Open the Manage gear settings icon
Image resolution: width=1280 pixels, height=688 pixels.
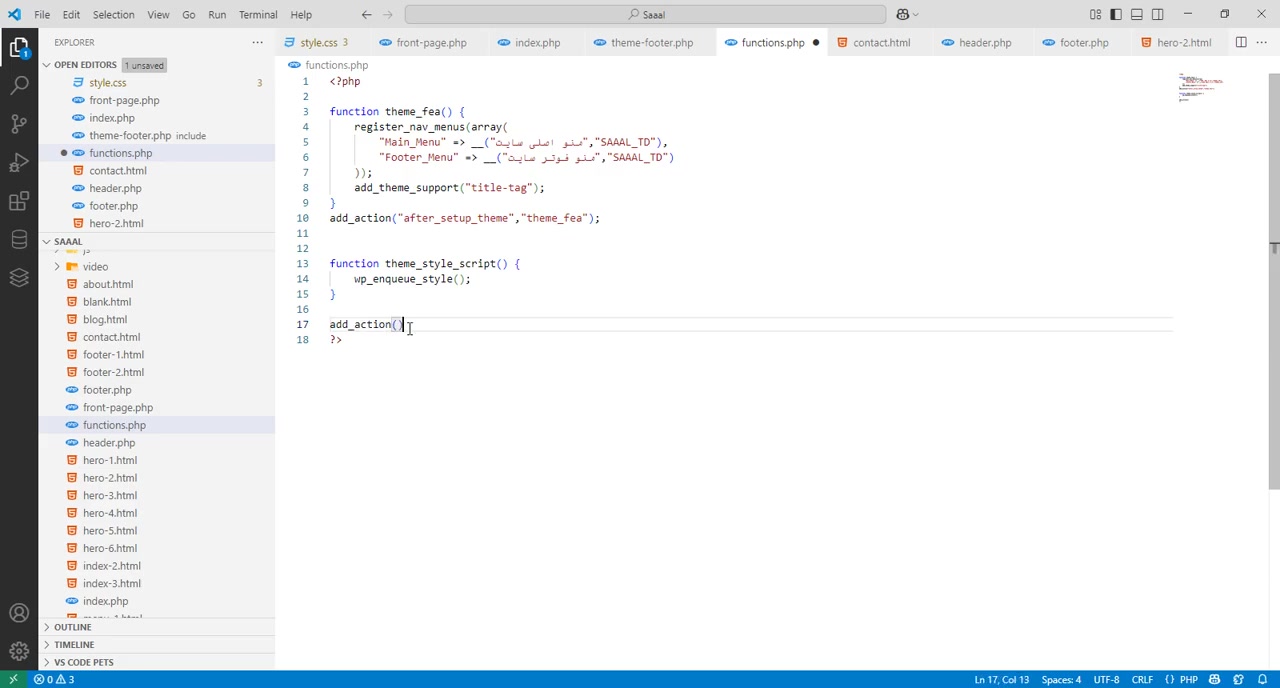19,651
